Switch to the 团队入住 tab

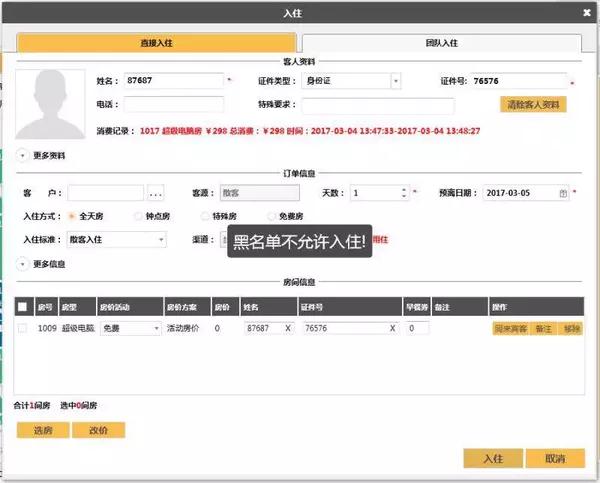(x=442, y=43)
